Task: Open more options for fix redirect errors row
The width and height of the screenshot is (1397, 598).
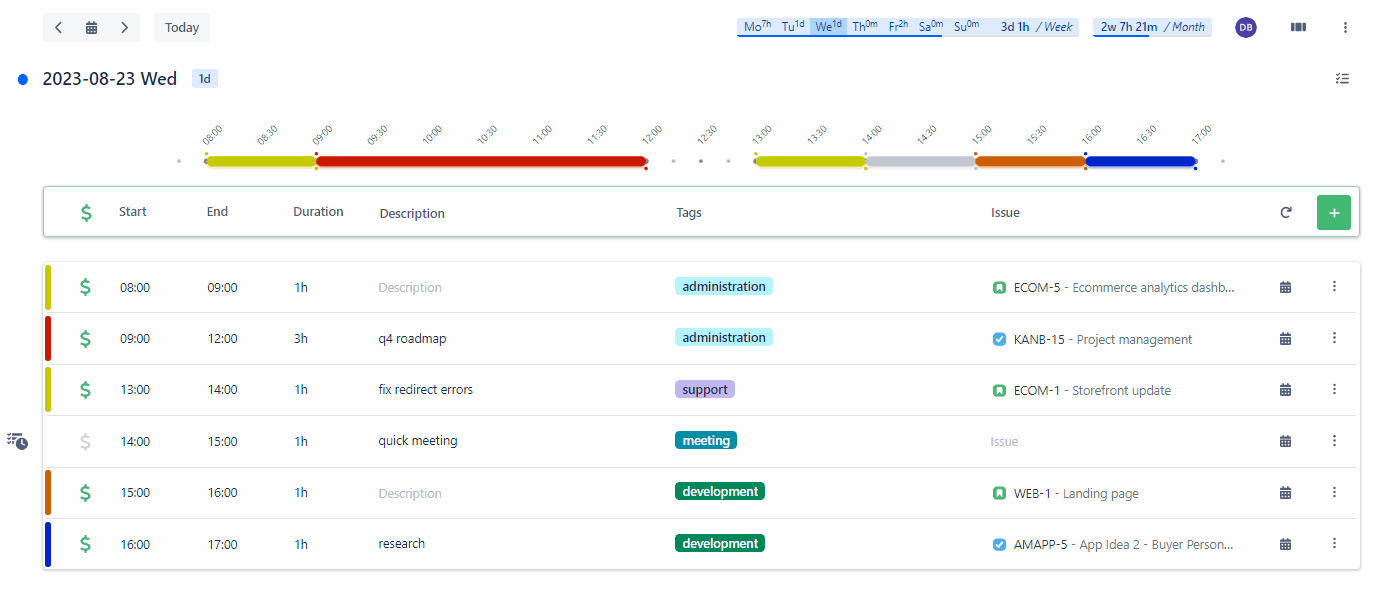Action: (x=1334, y=389)
